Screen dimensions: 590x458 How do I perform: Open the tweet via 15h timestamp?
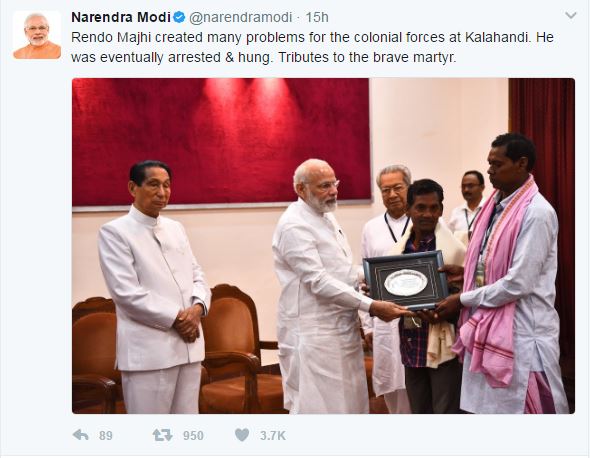317,17
